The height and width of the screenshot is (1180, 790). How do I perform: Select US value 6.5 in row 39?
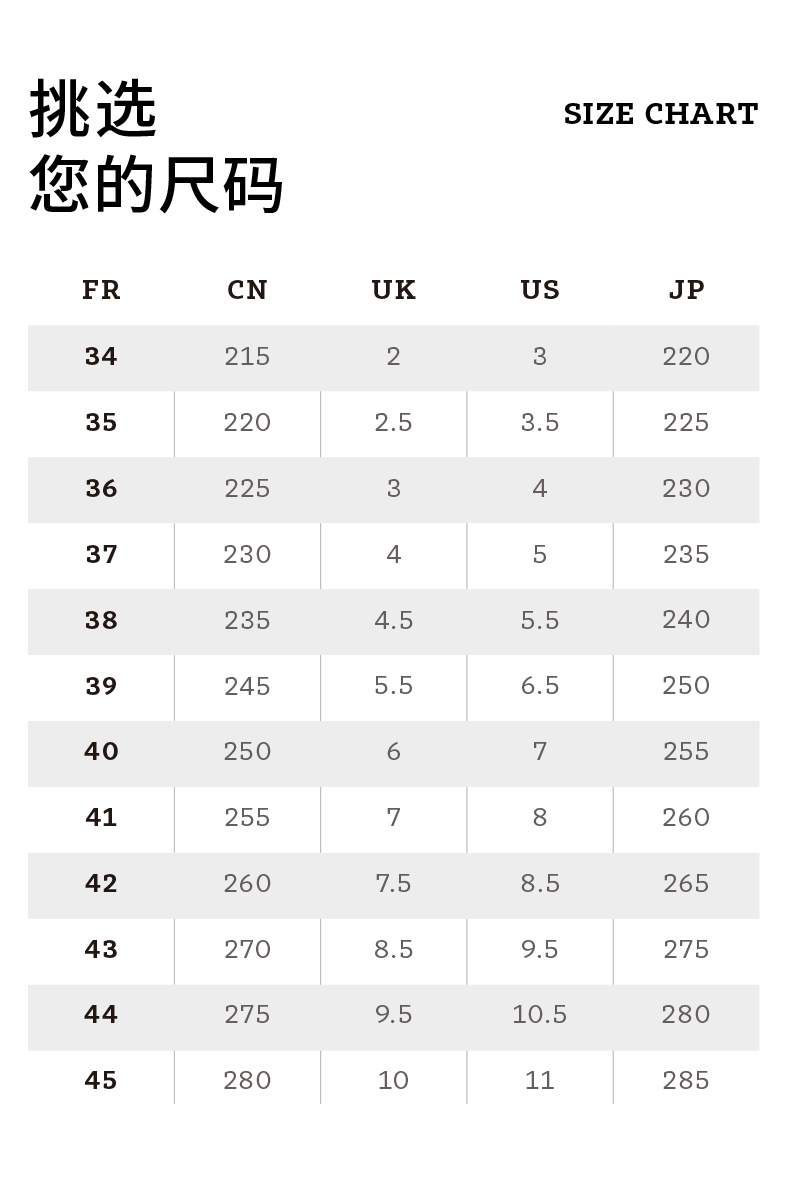(540, 687)
